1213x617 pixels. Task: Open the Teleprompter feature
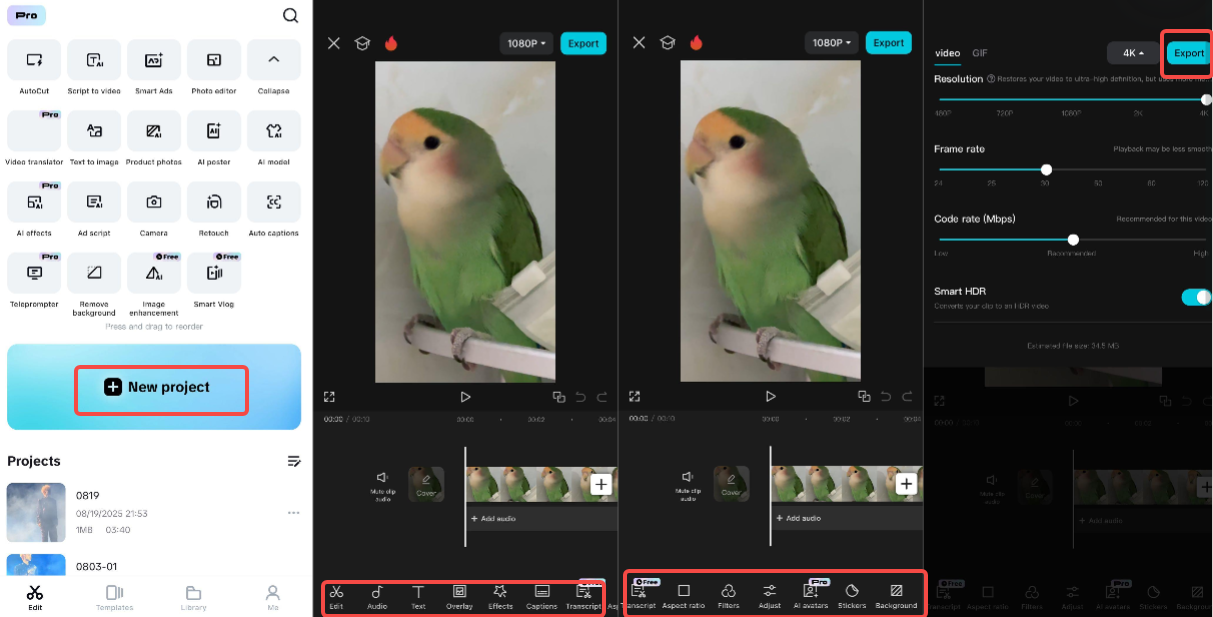click(x=34, y=280)
